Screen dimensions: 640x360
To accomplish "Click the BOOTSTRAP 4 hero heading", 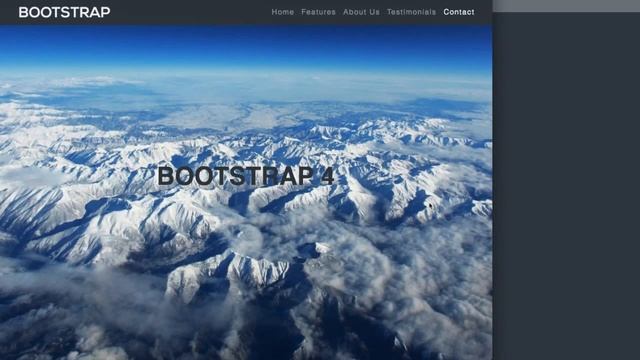I will tap(246, 176).
